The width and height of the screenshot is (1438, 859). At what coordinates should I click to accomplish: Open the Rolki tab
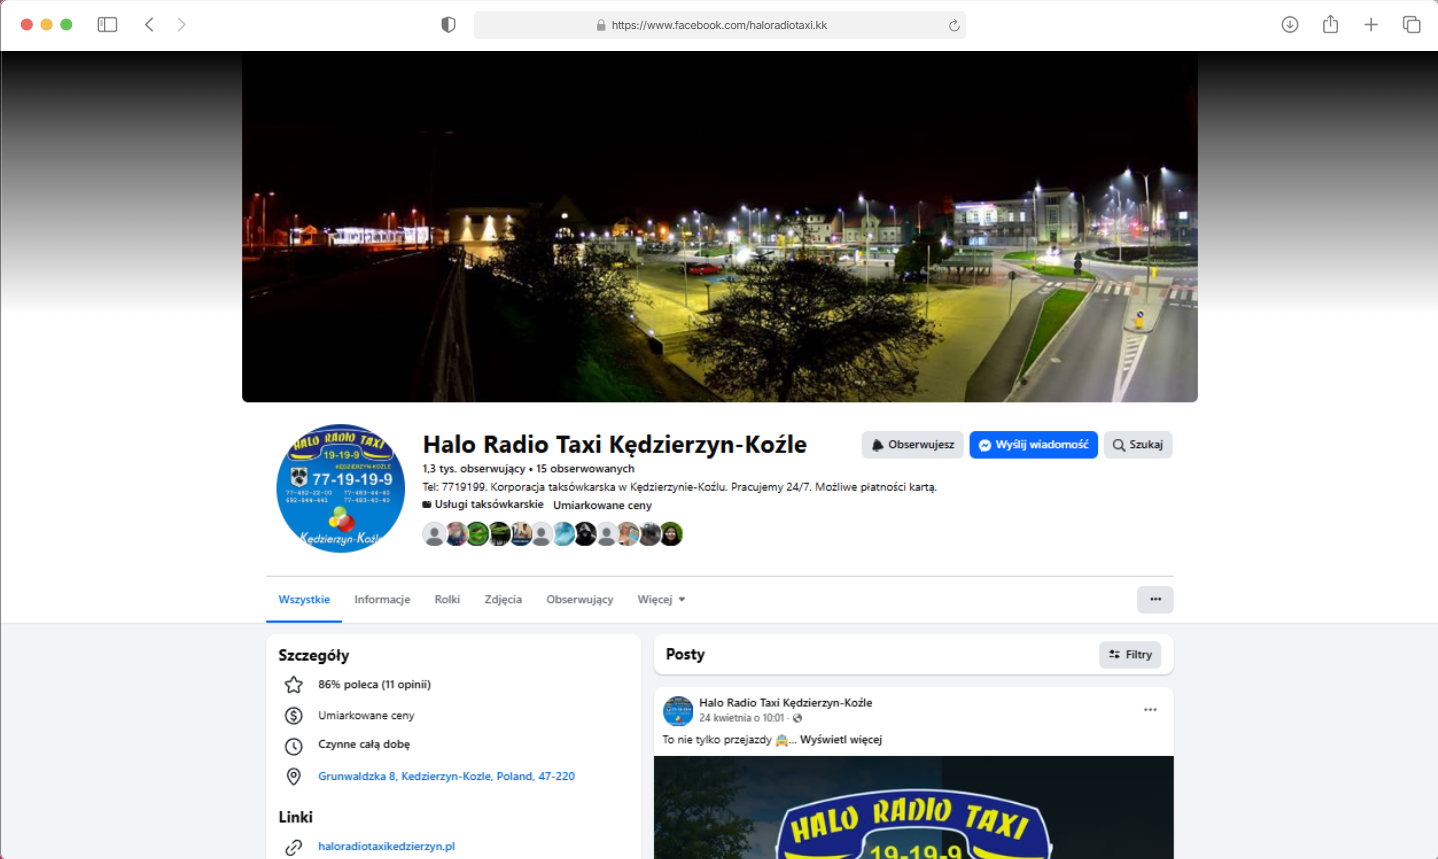(x=447, y=600)
